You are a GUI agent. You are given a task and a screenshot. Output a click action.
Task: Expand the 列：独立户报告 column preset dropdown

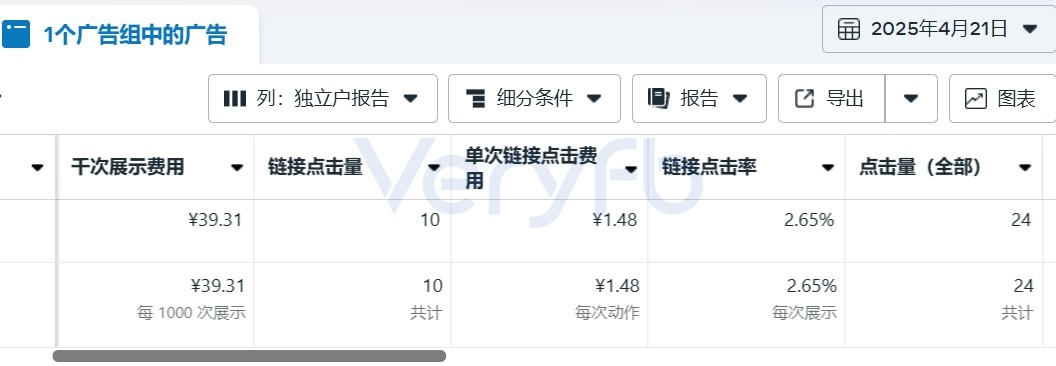point(323,98)
